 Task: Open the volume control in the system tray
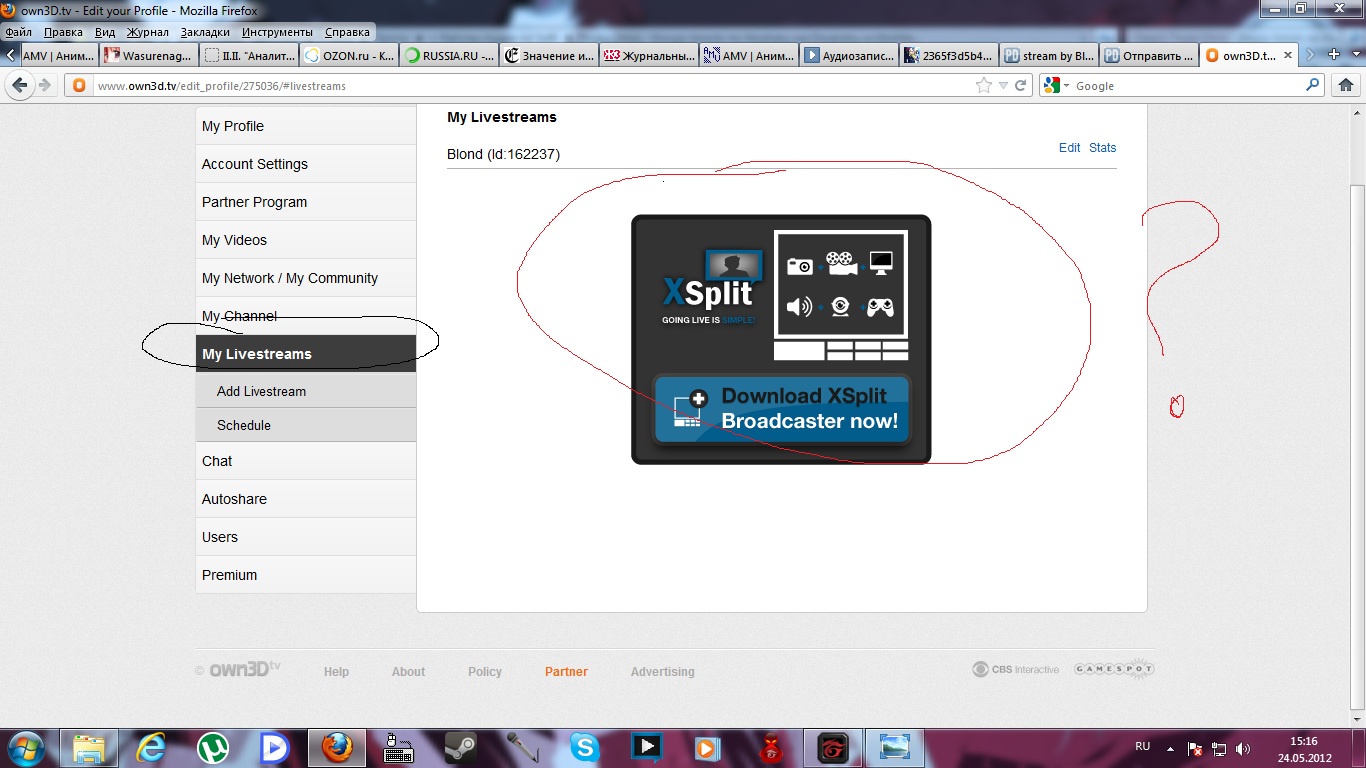(x=1242, y=748)
